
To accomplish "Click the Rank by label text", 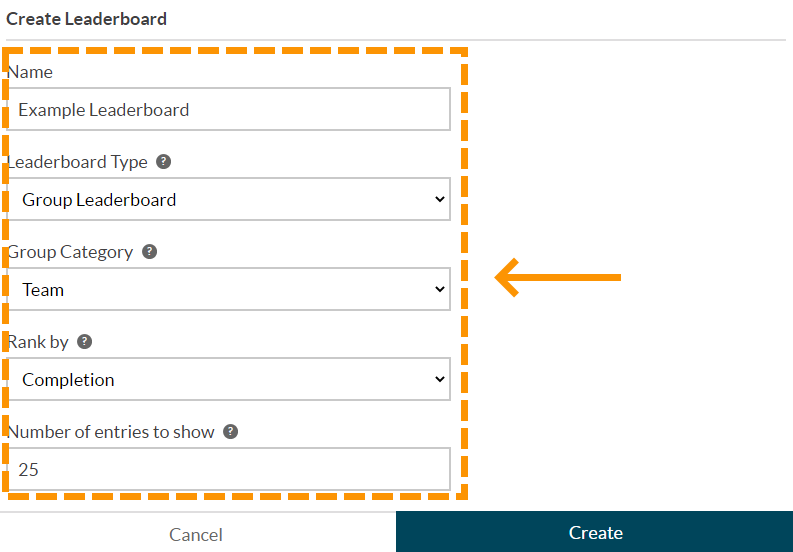I will pos(38,342).
